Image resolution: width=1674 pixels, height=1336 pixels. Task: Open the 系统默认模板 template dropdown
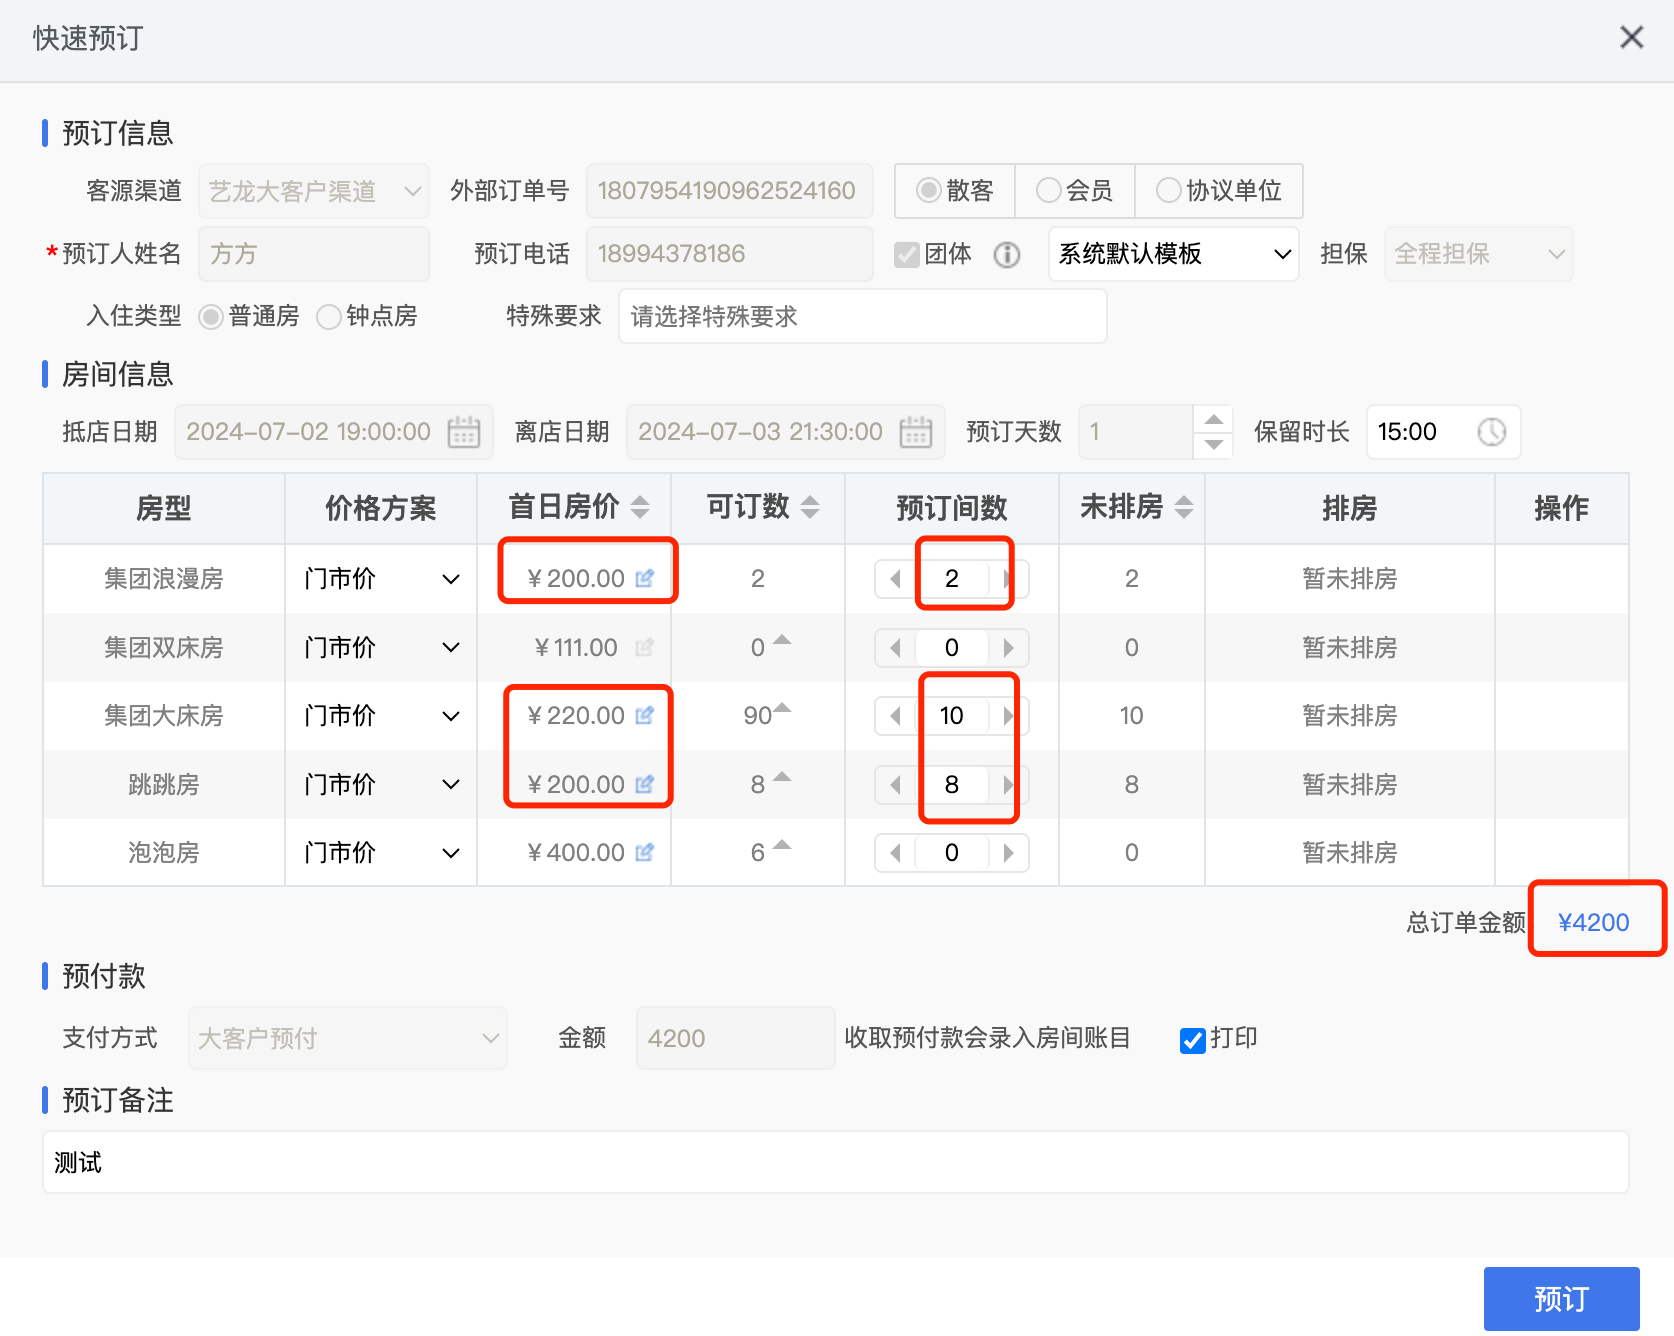[x=1174, y=254]
